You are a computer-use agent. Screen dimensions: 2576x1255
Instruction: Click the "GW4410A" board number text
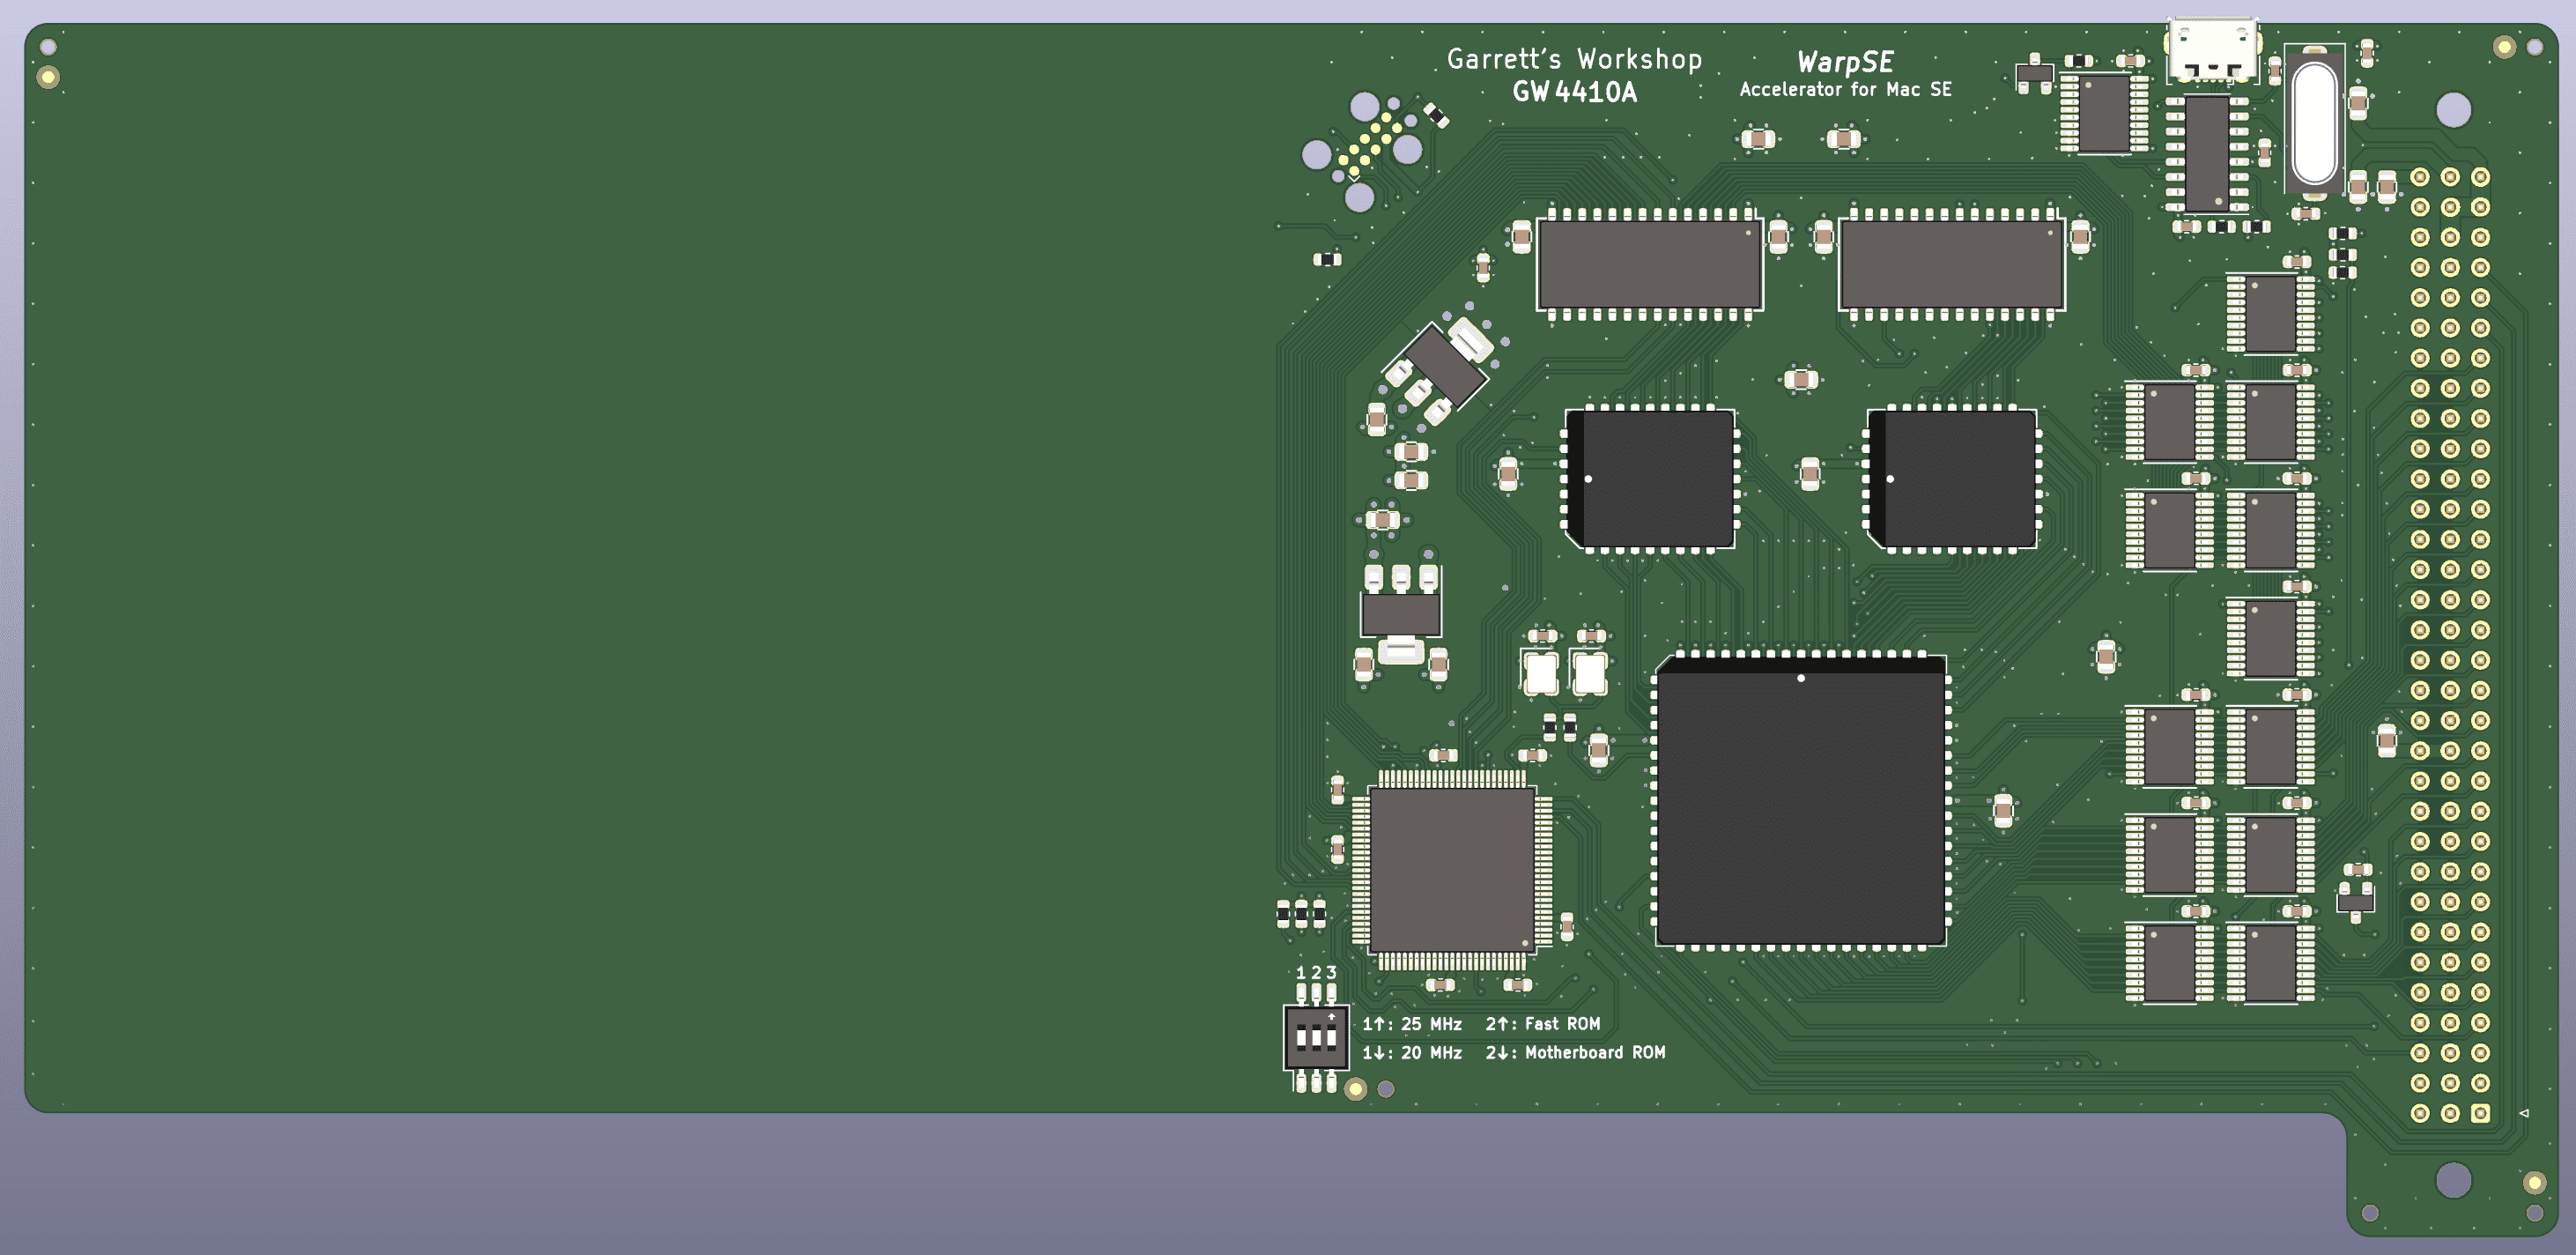(1575, 92)
